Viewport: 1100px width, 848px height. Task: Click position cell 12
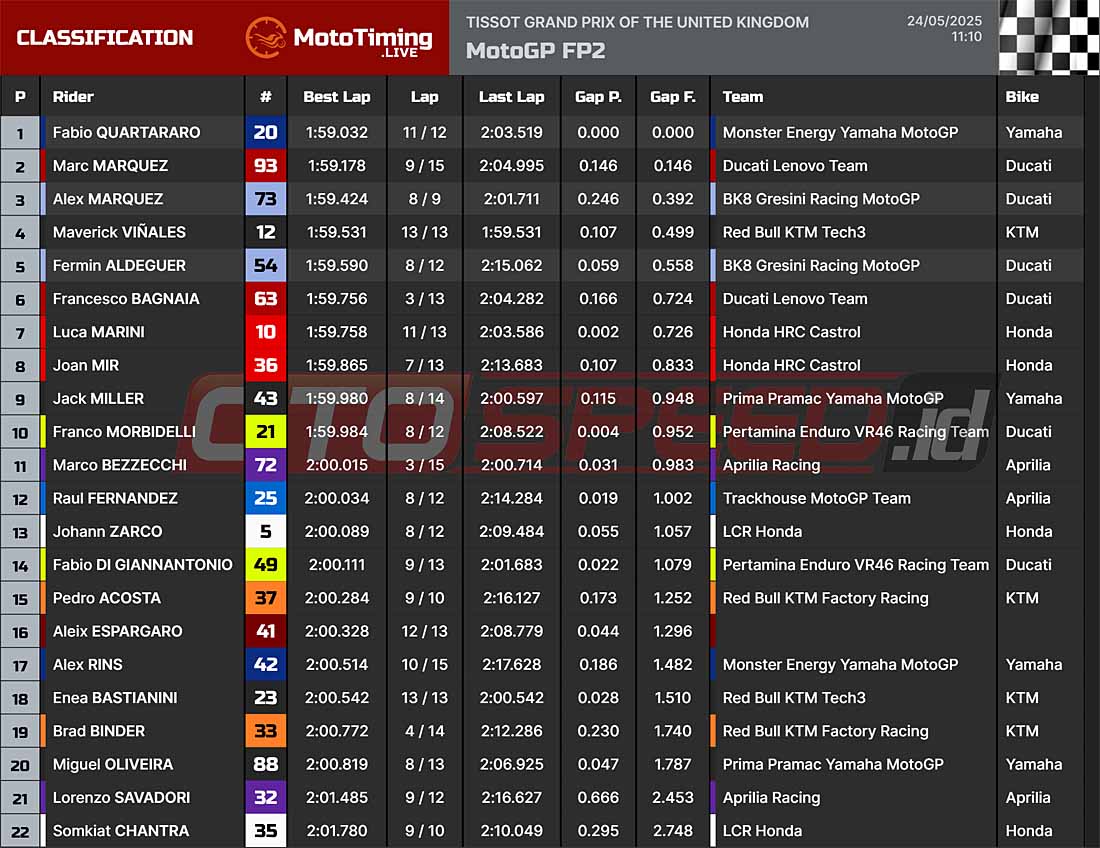click(x=20, y=499)
